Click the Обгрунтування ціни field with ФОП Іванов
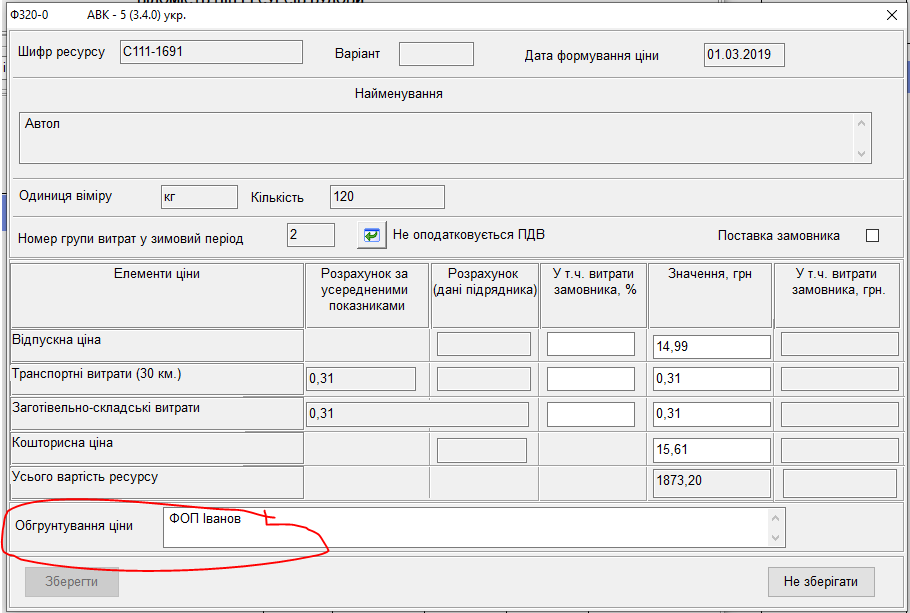 point(474,528)
